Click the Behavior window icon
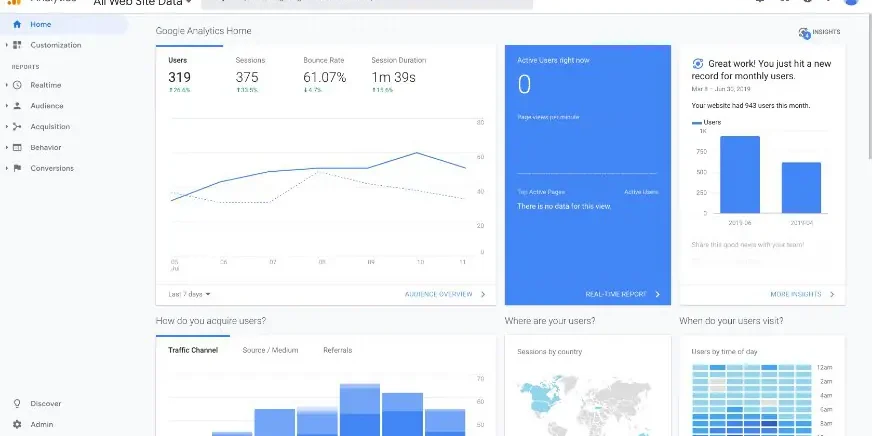872x436 pixels. pyautogui.click(x=17, y=147)
